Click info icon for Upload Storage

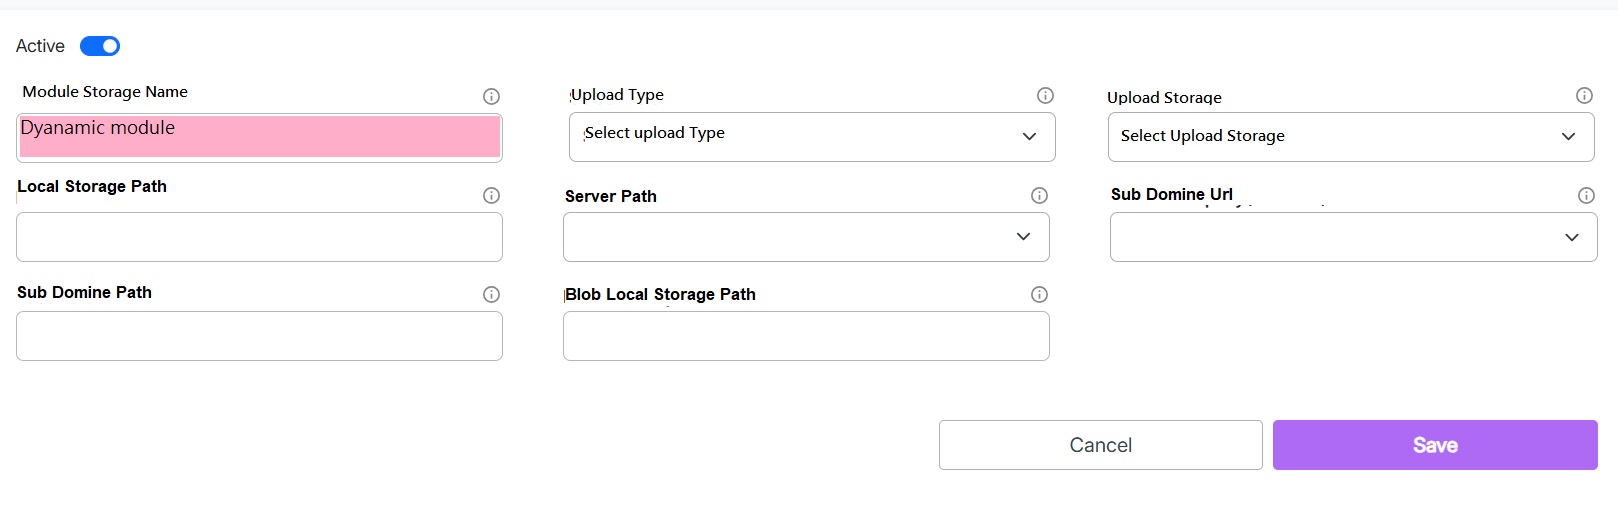tap(1584, 95)
